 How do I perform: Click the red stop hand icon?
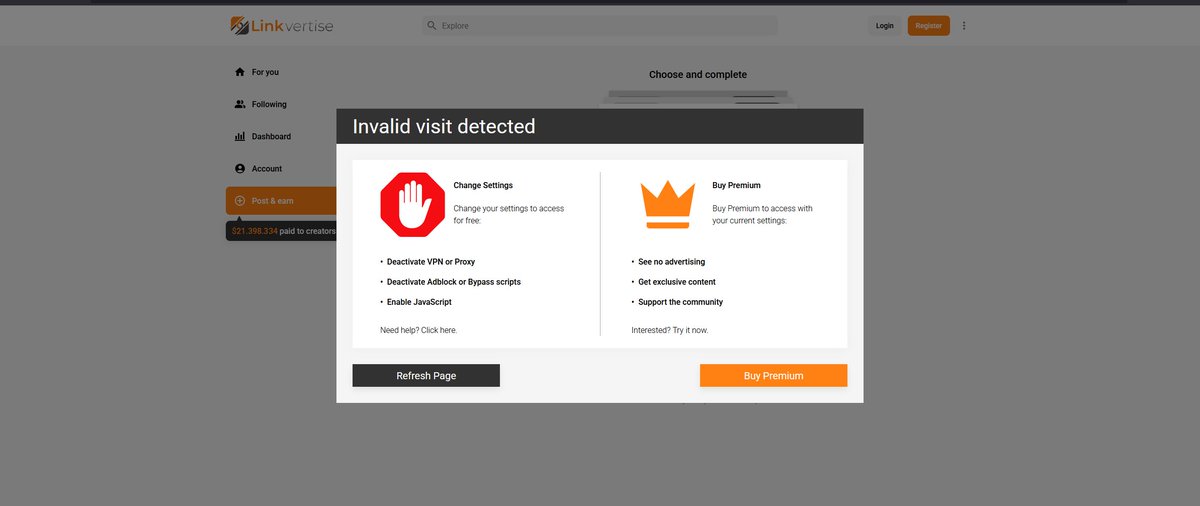412,205
